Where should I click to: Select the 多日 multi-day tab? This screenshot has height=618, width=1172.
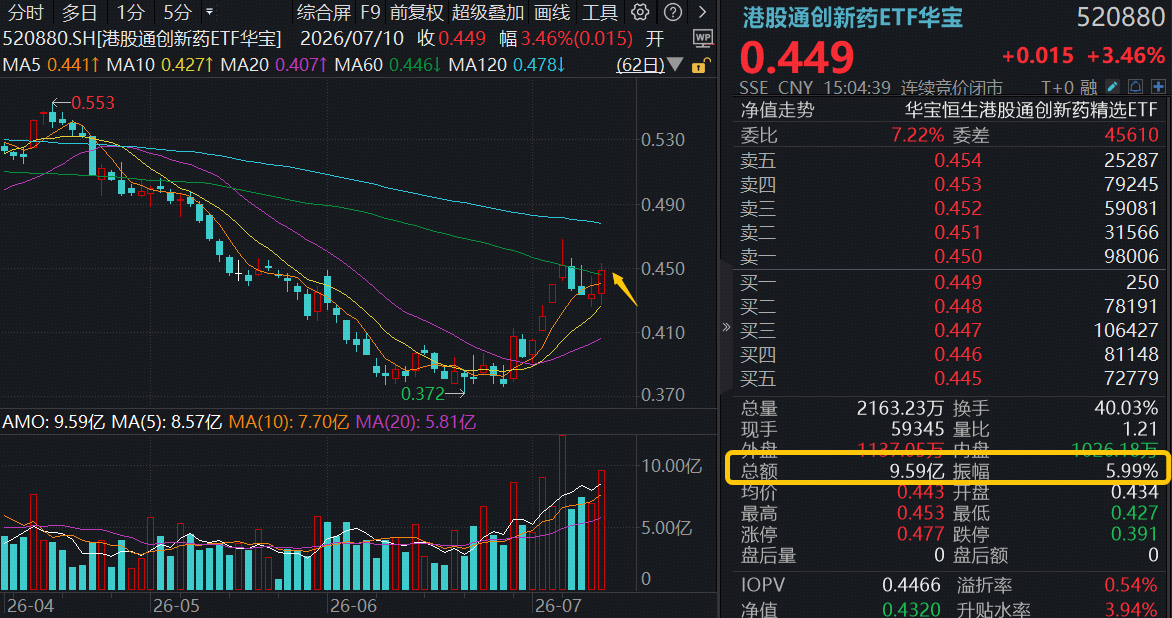point(79,13)
